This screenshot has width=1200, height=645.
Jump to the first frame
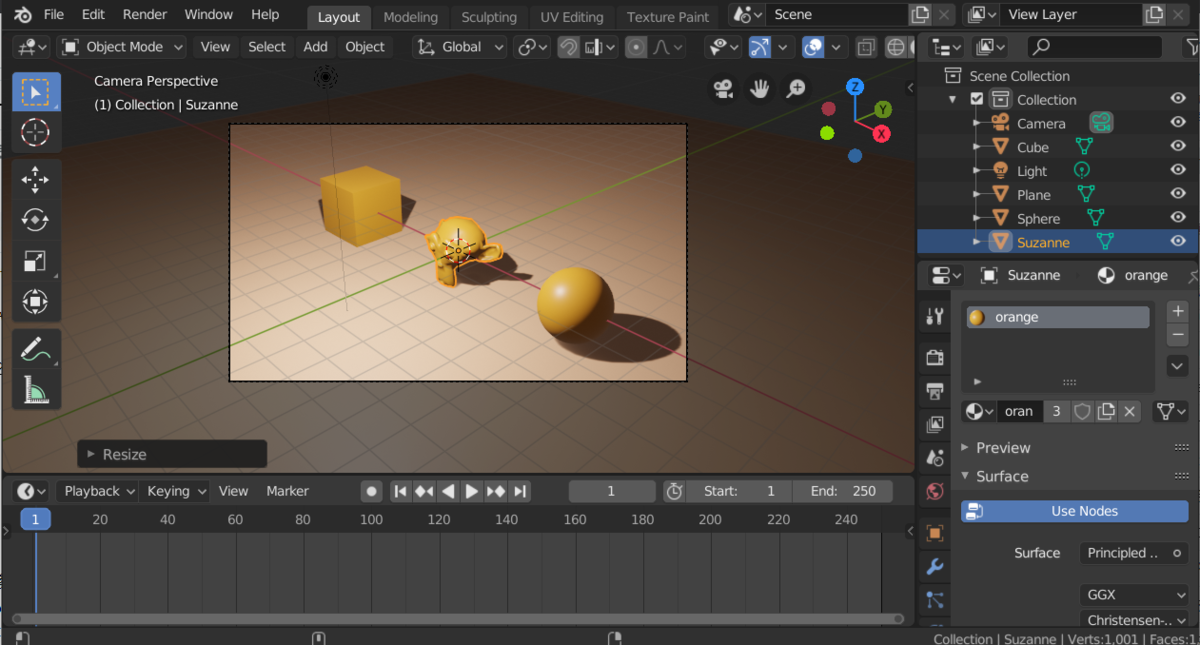(x=400, y=491)
